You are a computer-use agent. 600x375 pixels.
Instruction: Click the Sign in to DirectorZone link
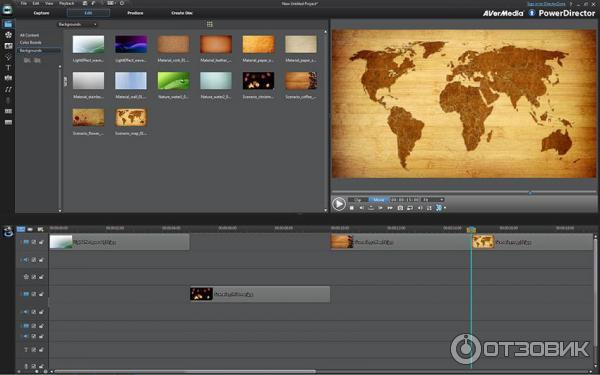tap(546, 3)
